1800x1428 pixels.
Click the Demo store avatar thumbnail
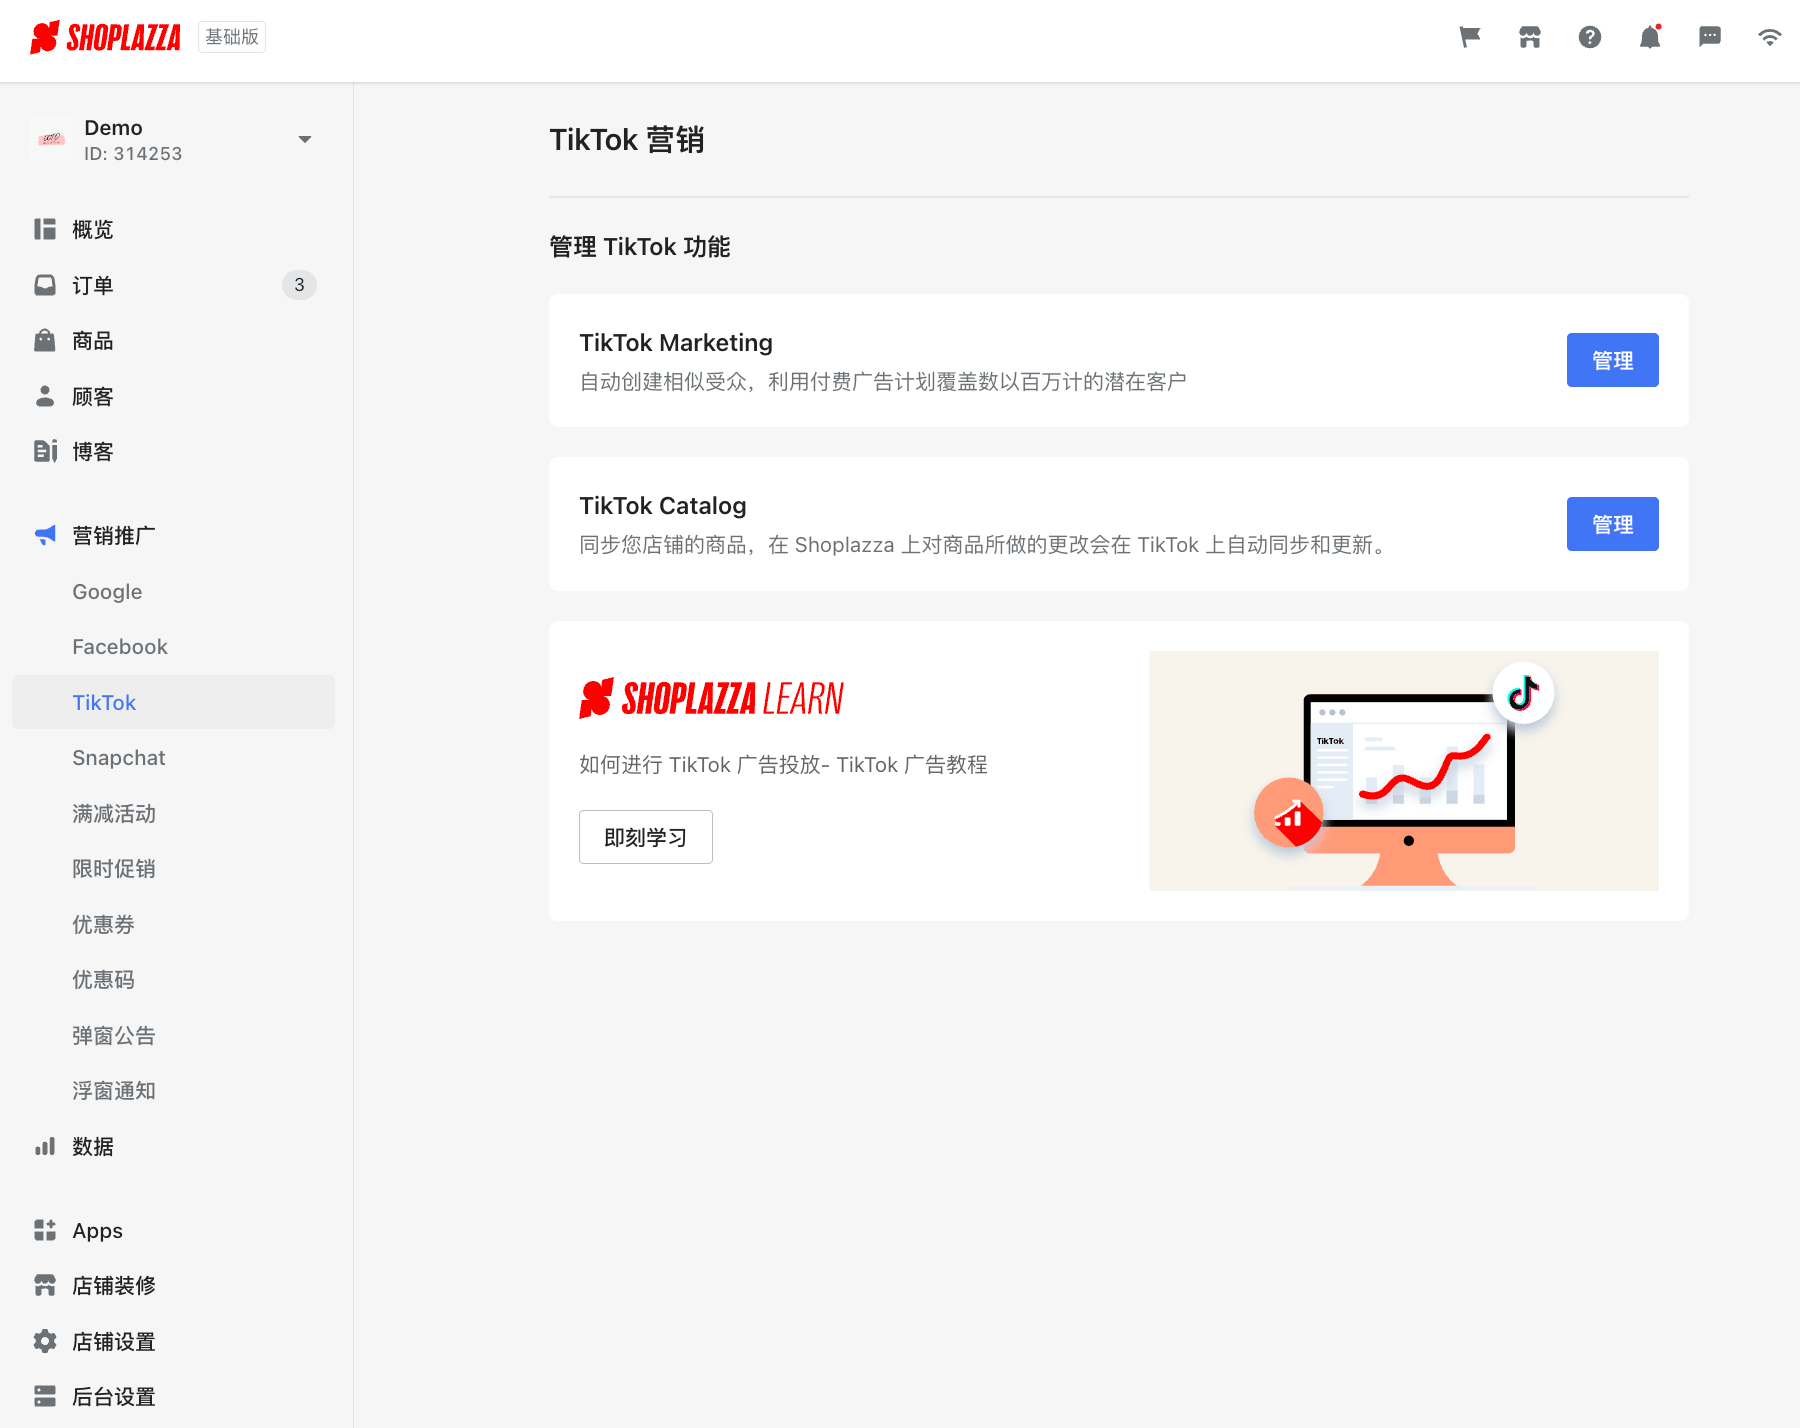coord(52,140)
